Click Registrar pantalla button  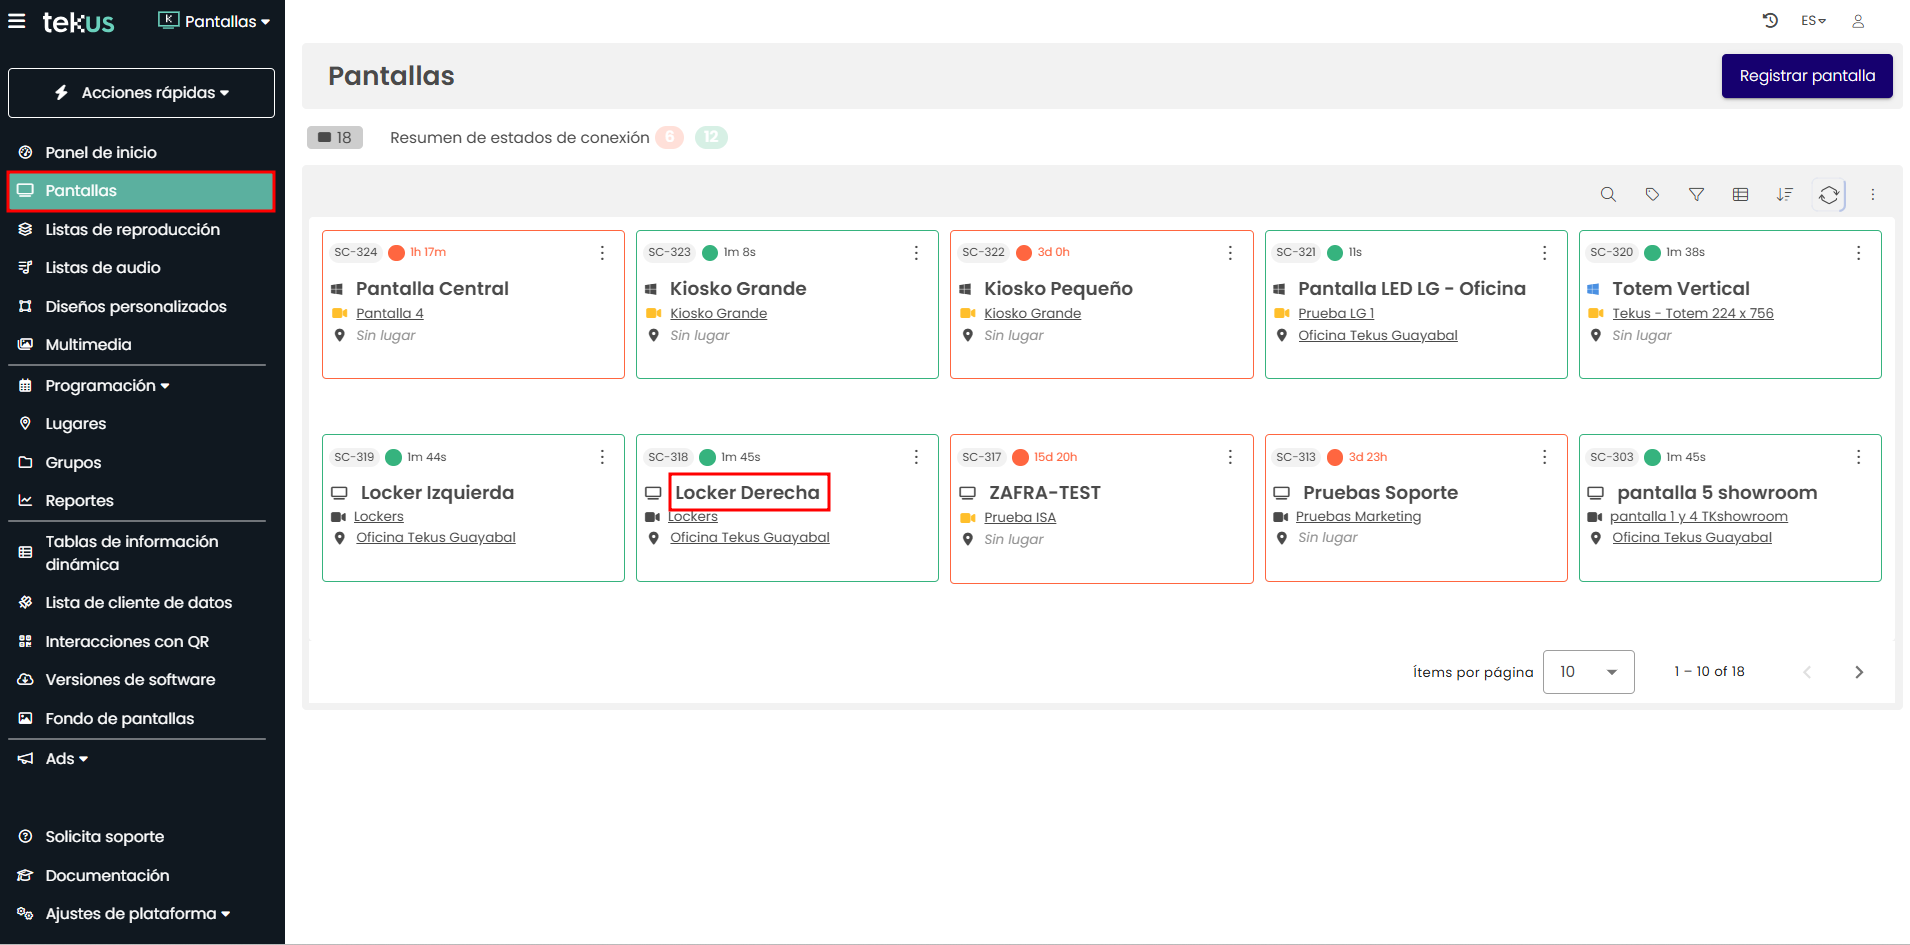click(x=1806, y=76)
